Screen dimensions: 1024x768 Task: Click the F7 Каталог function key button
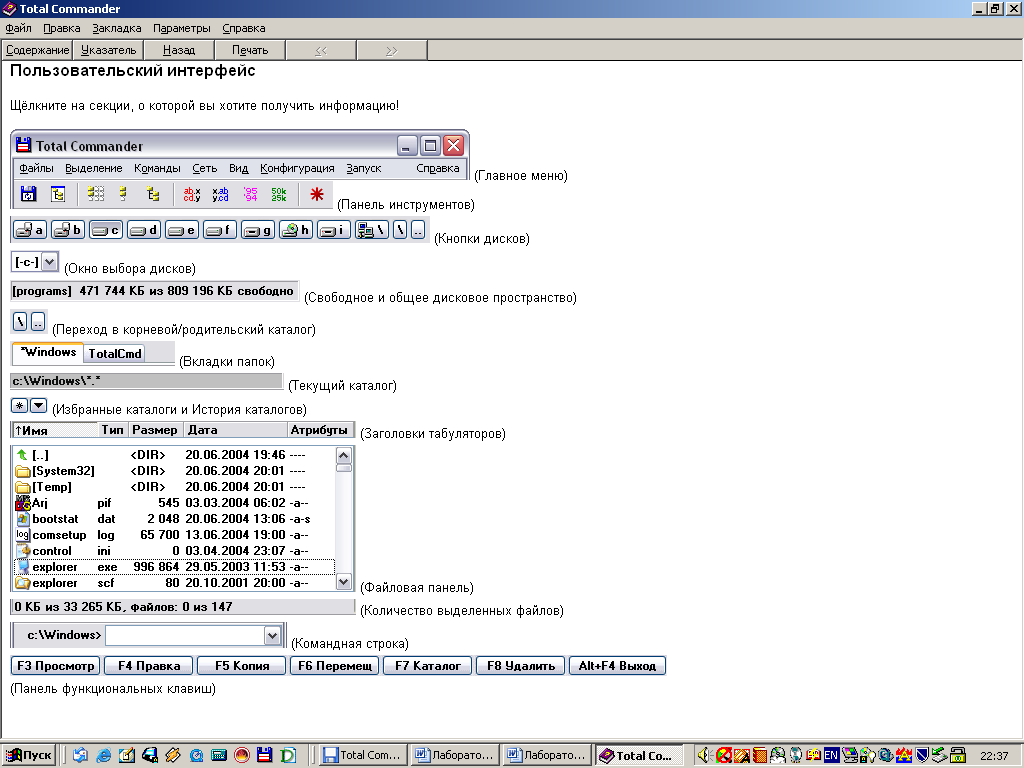pyautogui.click(x=428, y=665)
